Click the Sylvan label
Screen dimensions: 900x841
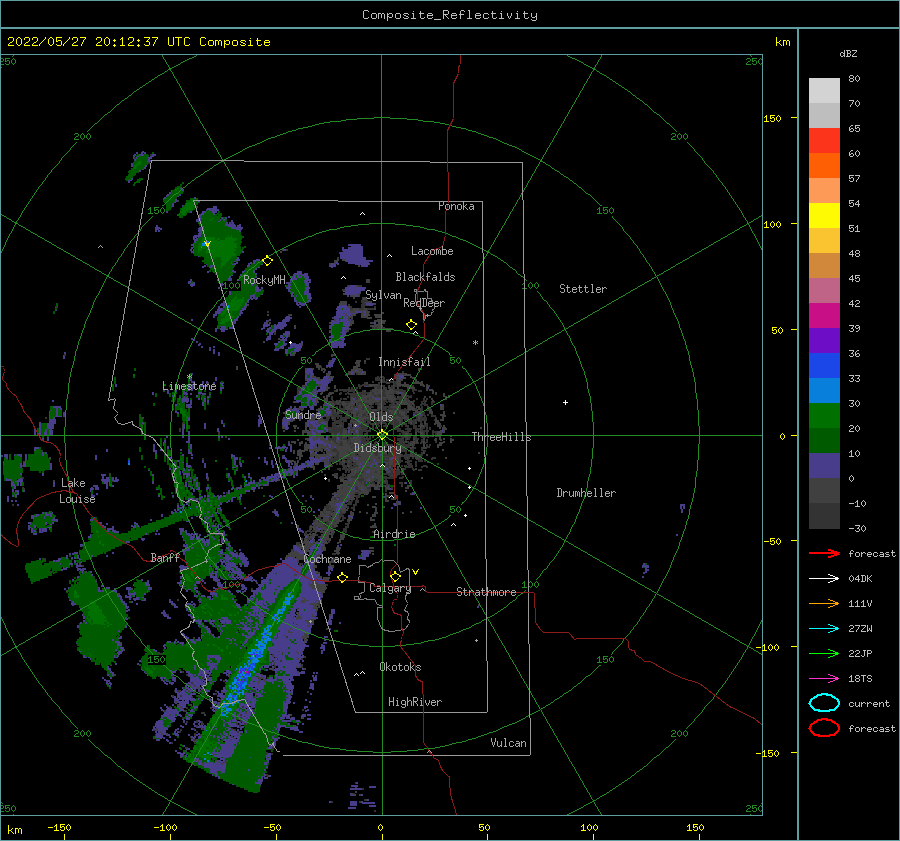click(x=383, y=295)
